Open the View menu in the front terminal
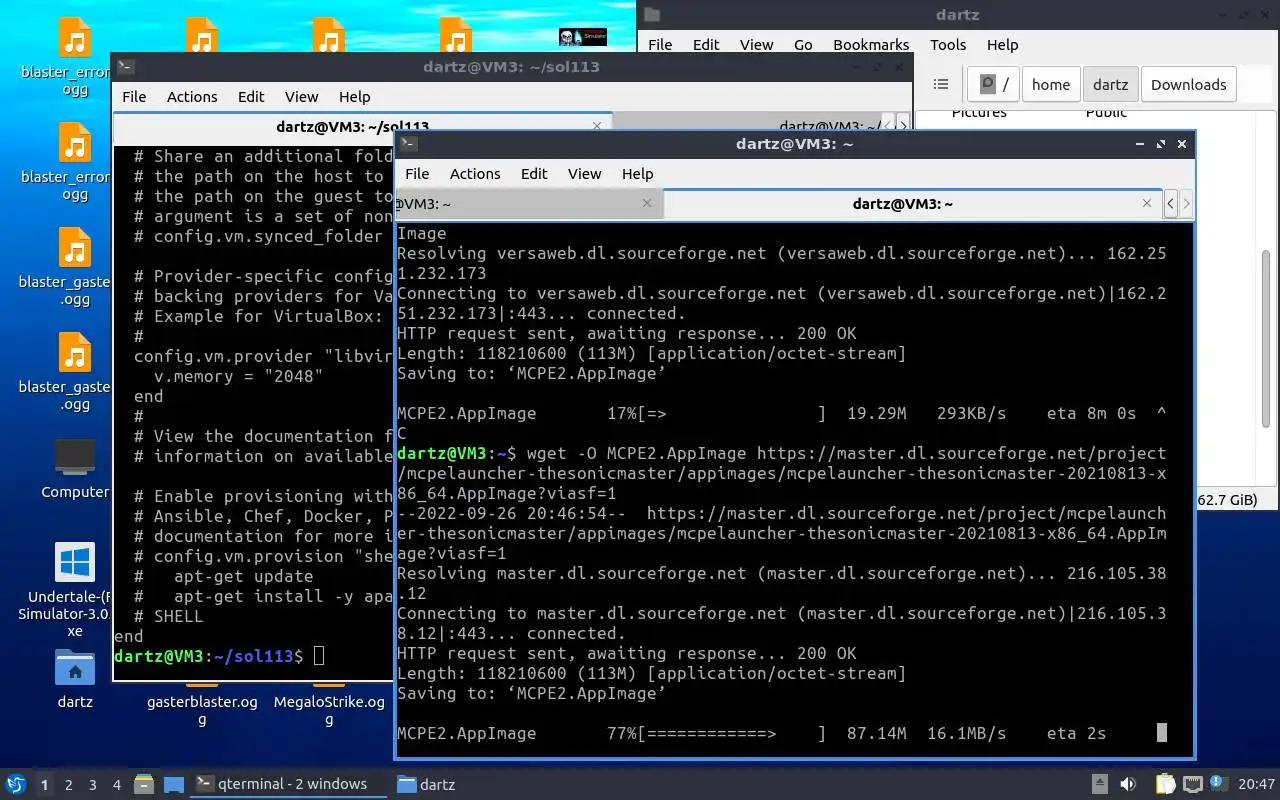 point(584,173)
